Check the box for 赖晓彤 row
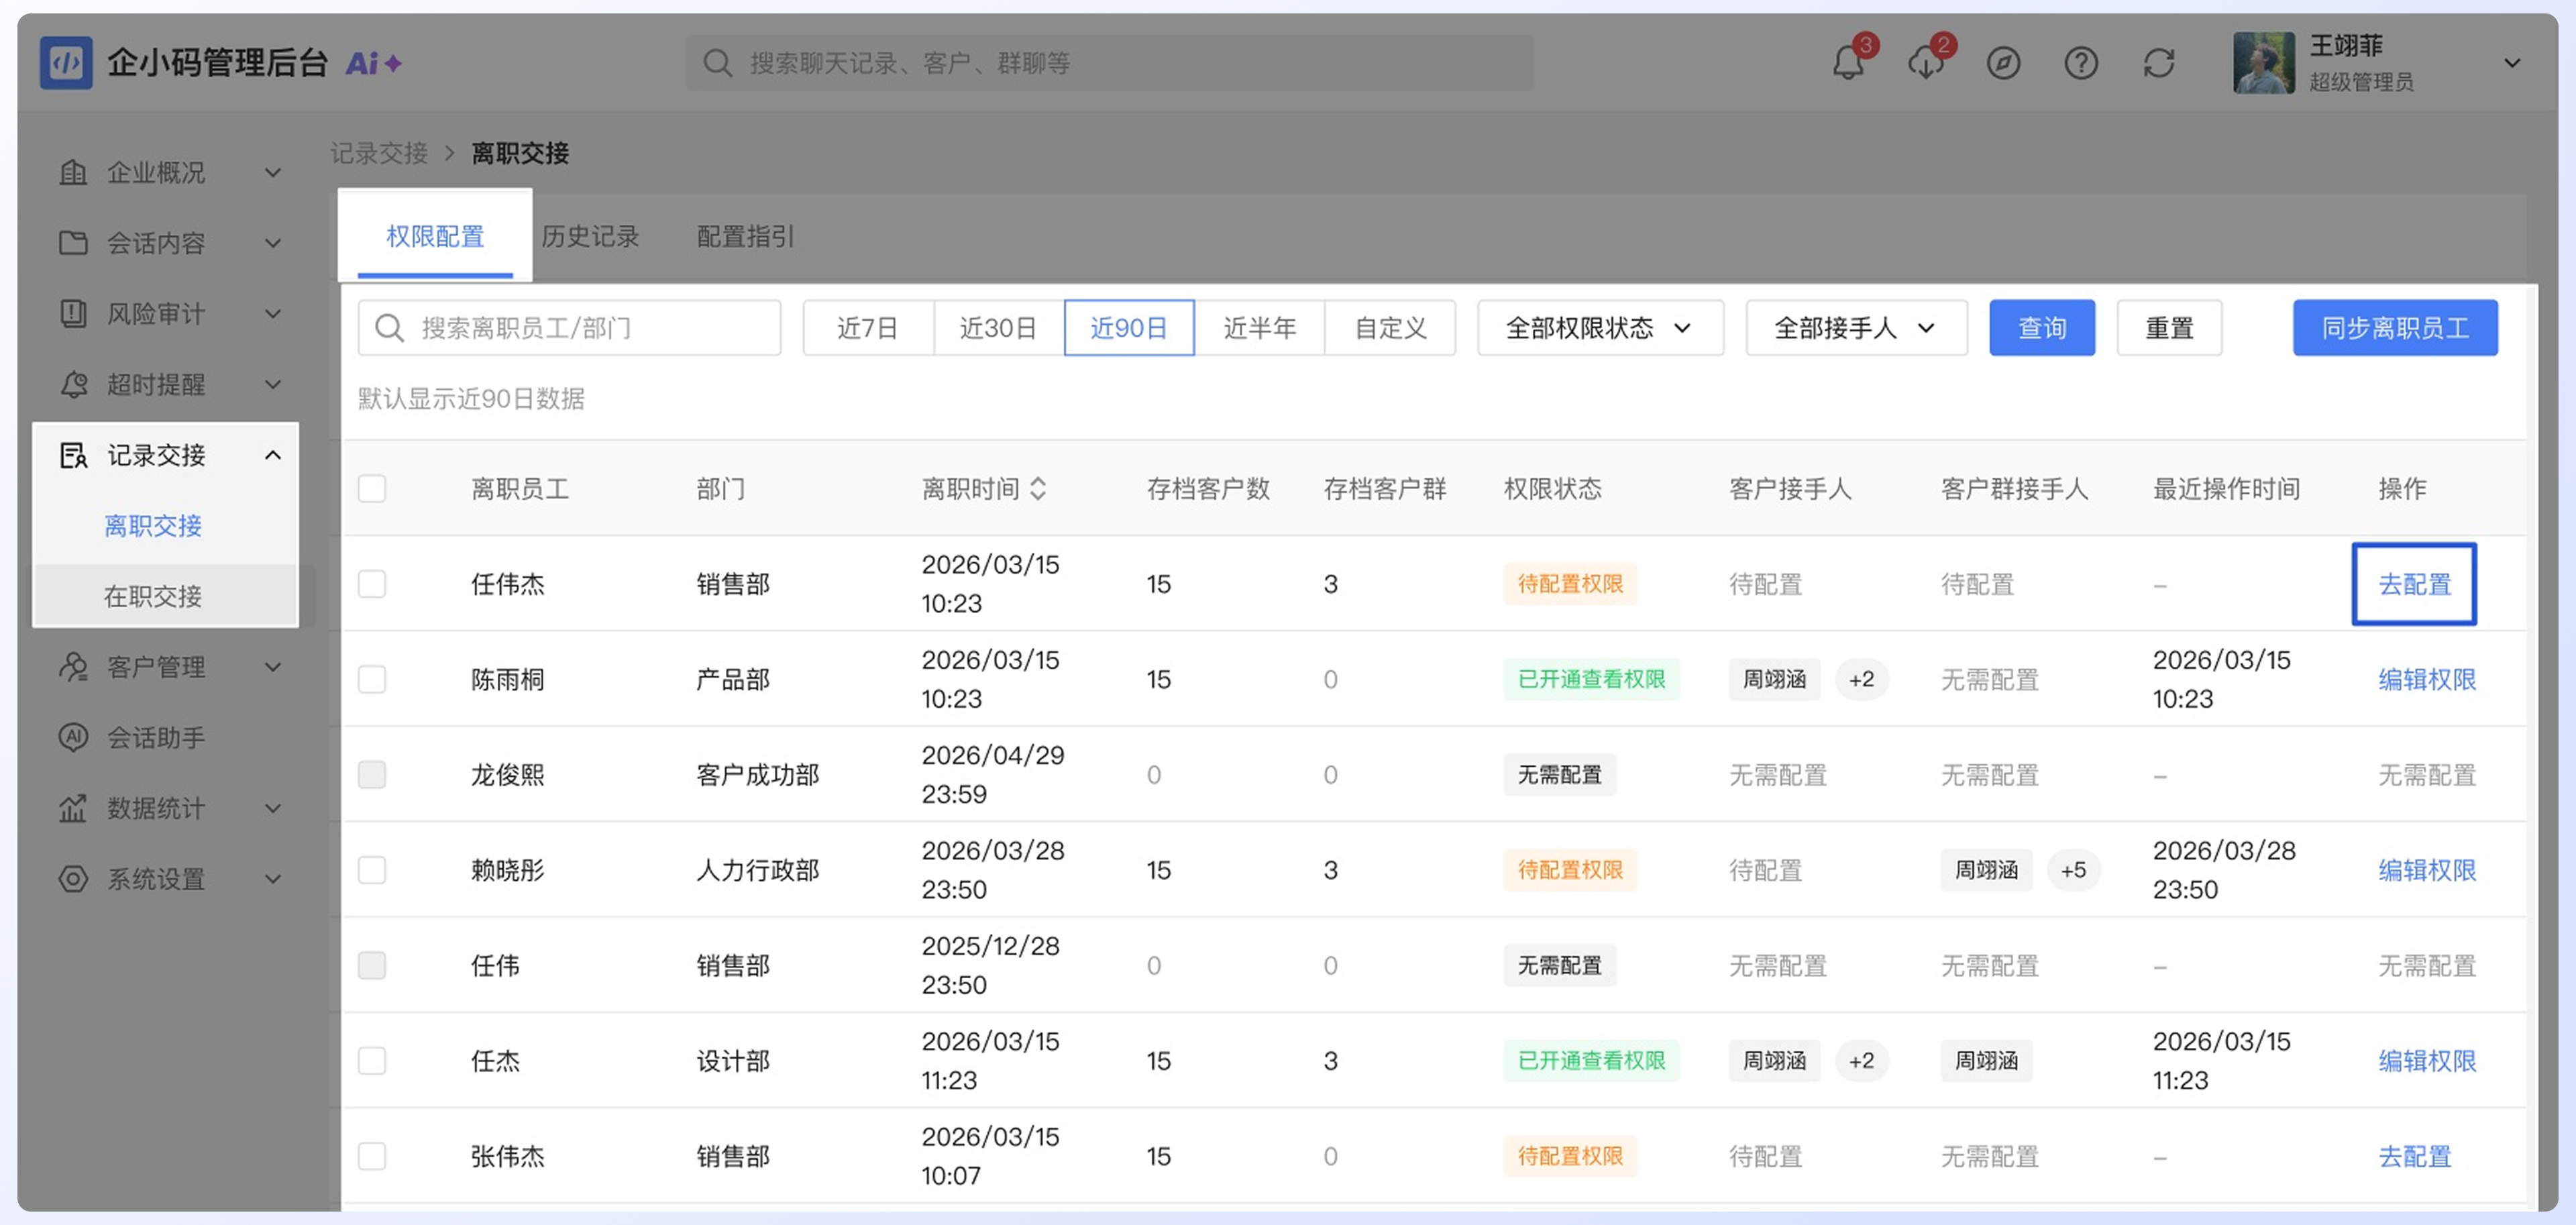The height and width of the screenshot is (1225, 2576). (372, 870)
